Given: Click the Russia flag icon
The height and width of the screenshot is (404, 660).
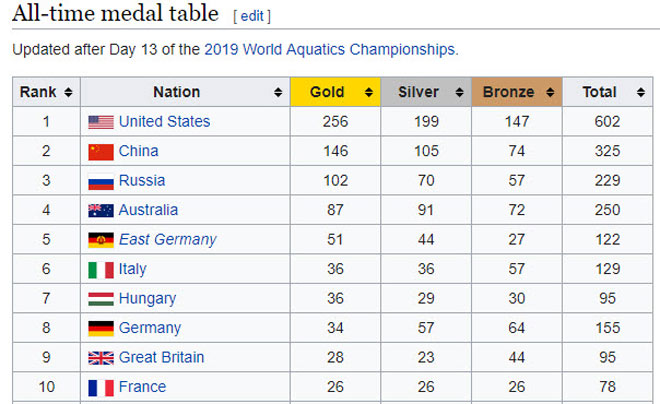Looking at the screenshot, I should (101, 182).
